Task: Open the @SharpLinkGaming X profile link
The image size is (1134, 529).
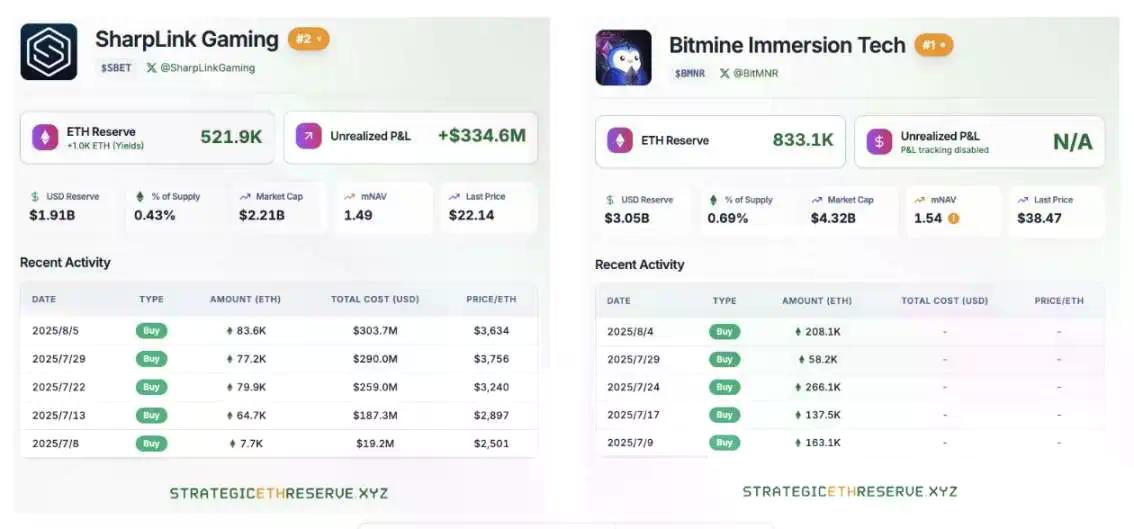Action: pos(201,68)
